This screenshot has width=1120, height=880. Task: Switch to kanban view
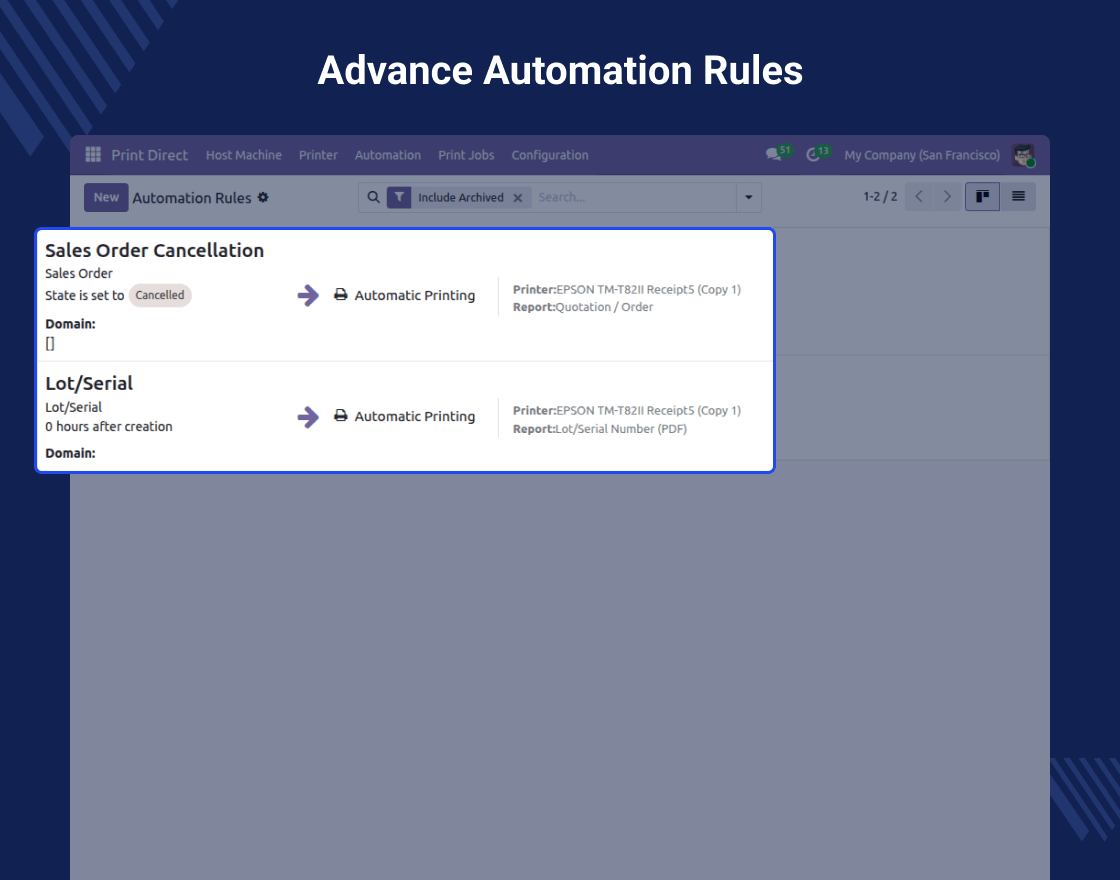(982, 197)
